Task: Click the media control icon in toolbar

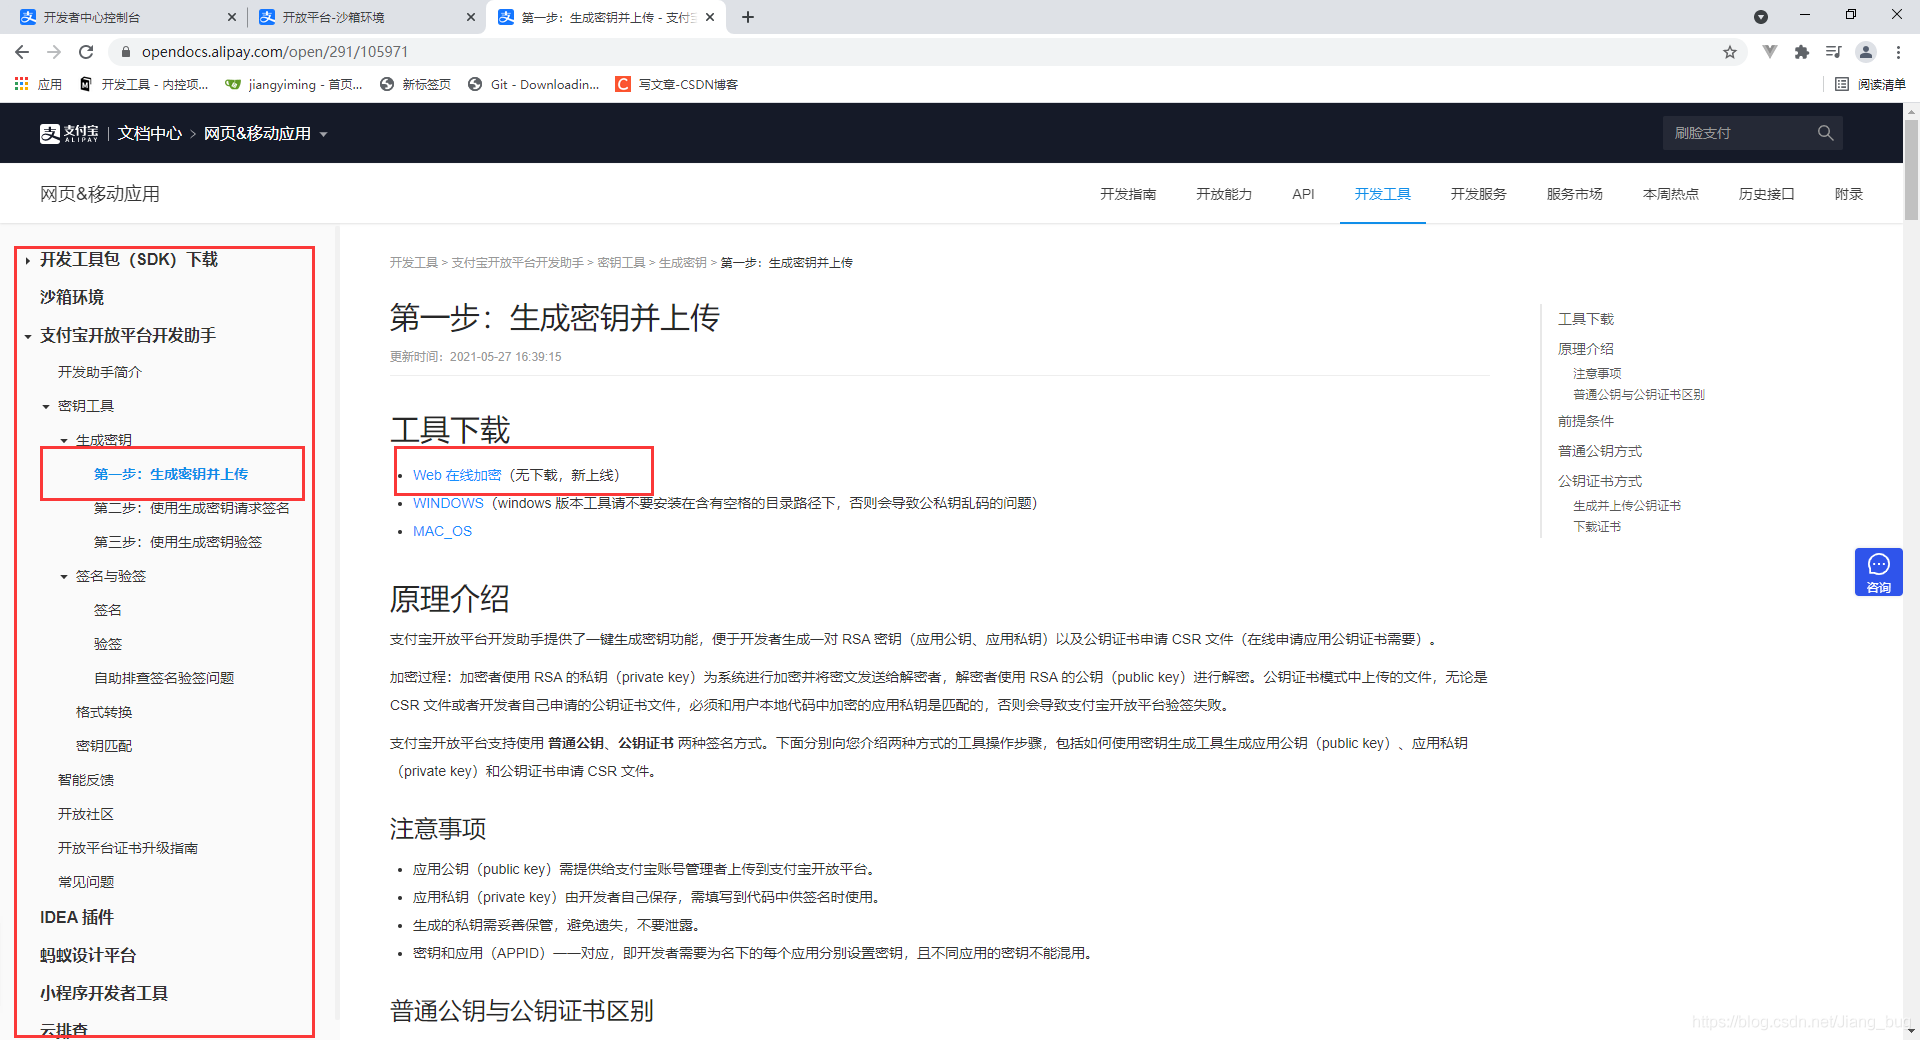Action: pyautogui.click(x=1834, y=52)
